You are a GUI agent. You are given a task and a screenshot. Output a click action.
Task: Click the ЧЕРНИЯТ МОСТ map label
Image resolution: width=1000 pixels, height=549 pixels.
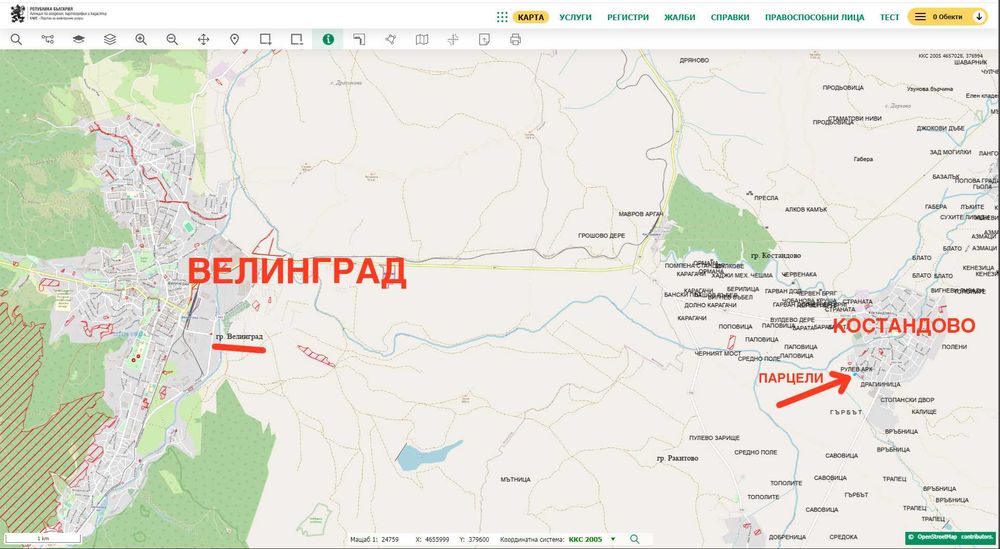point(718,353)
